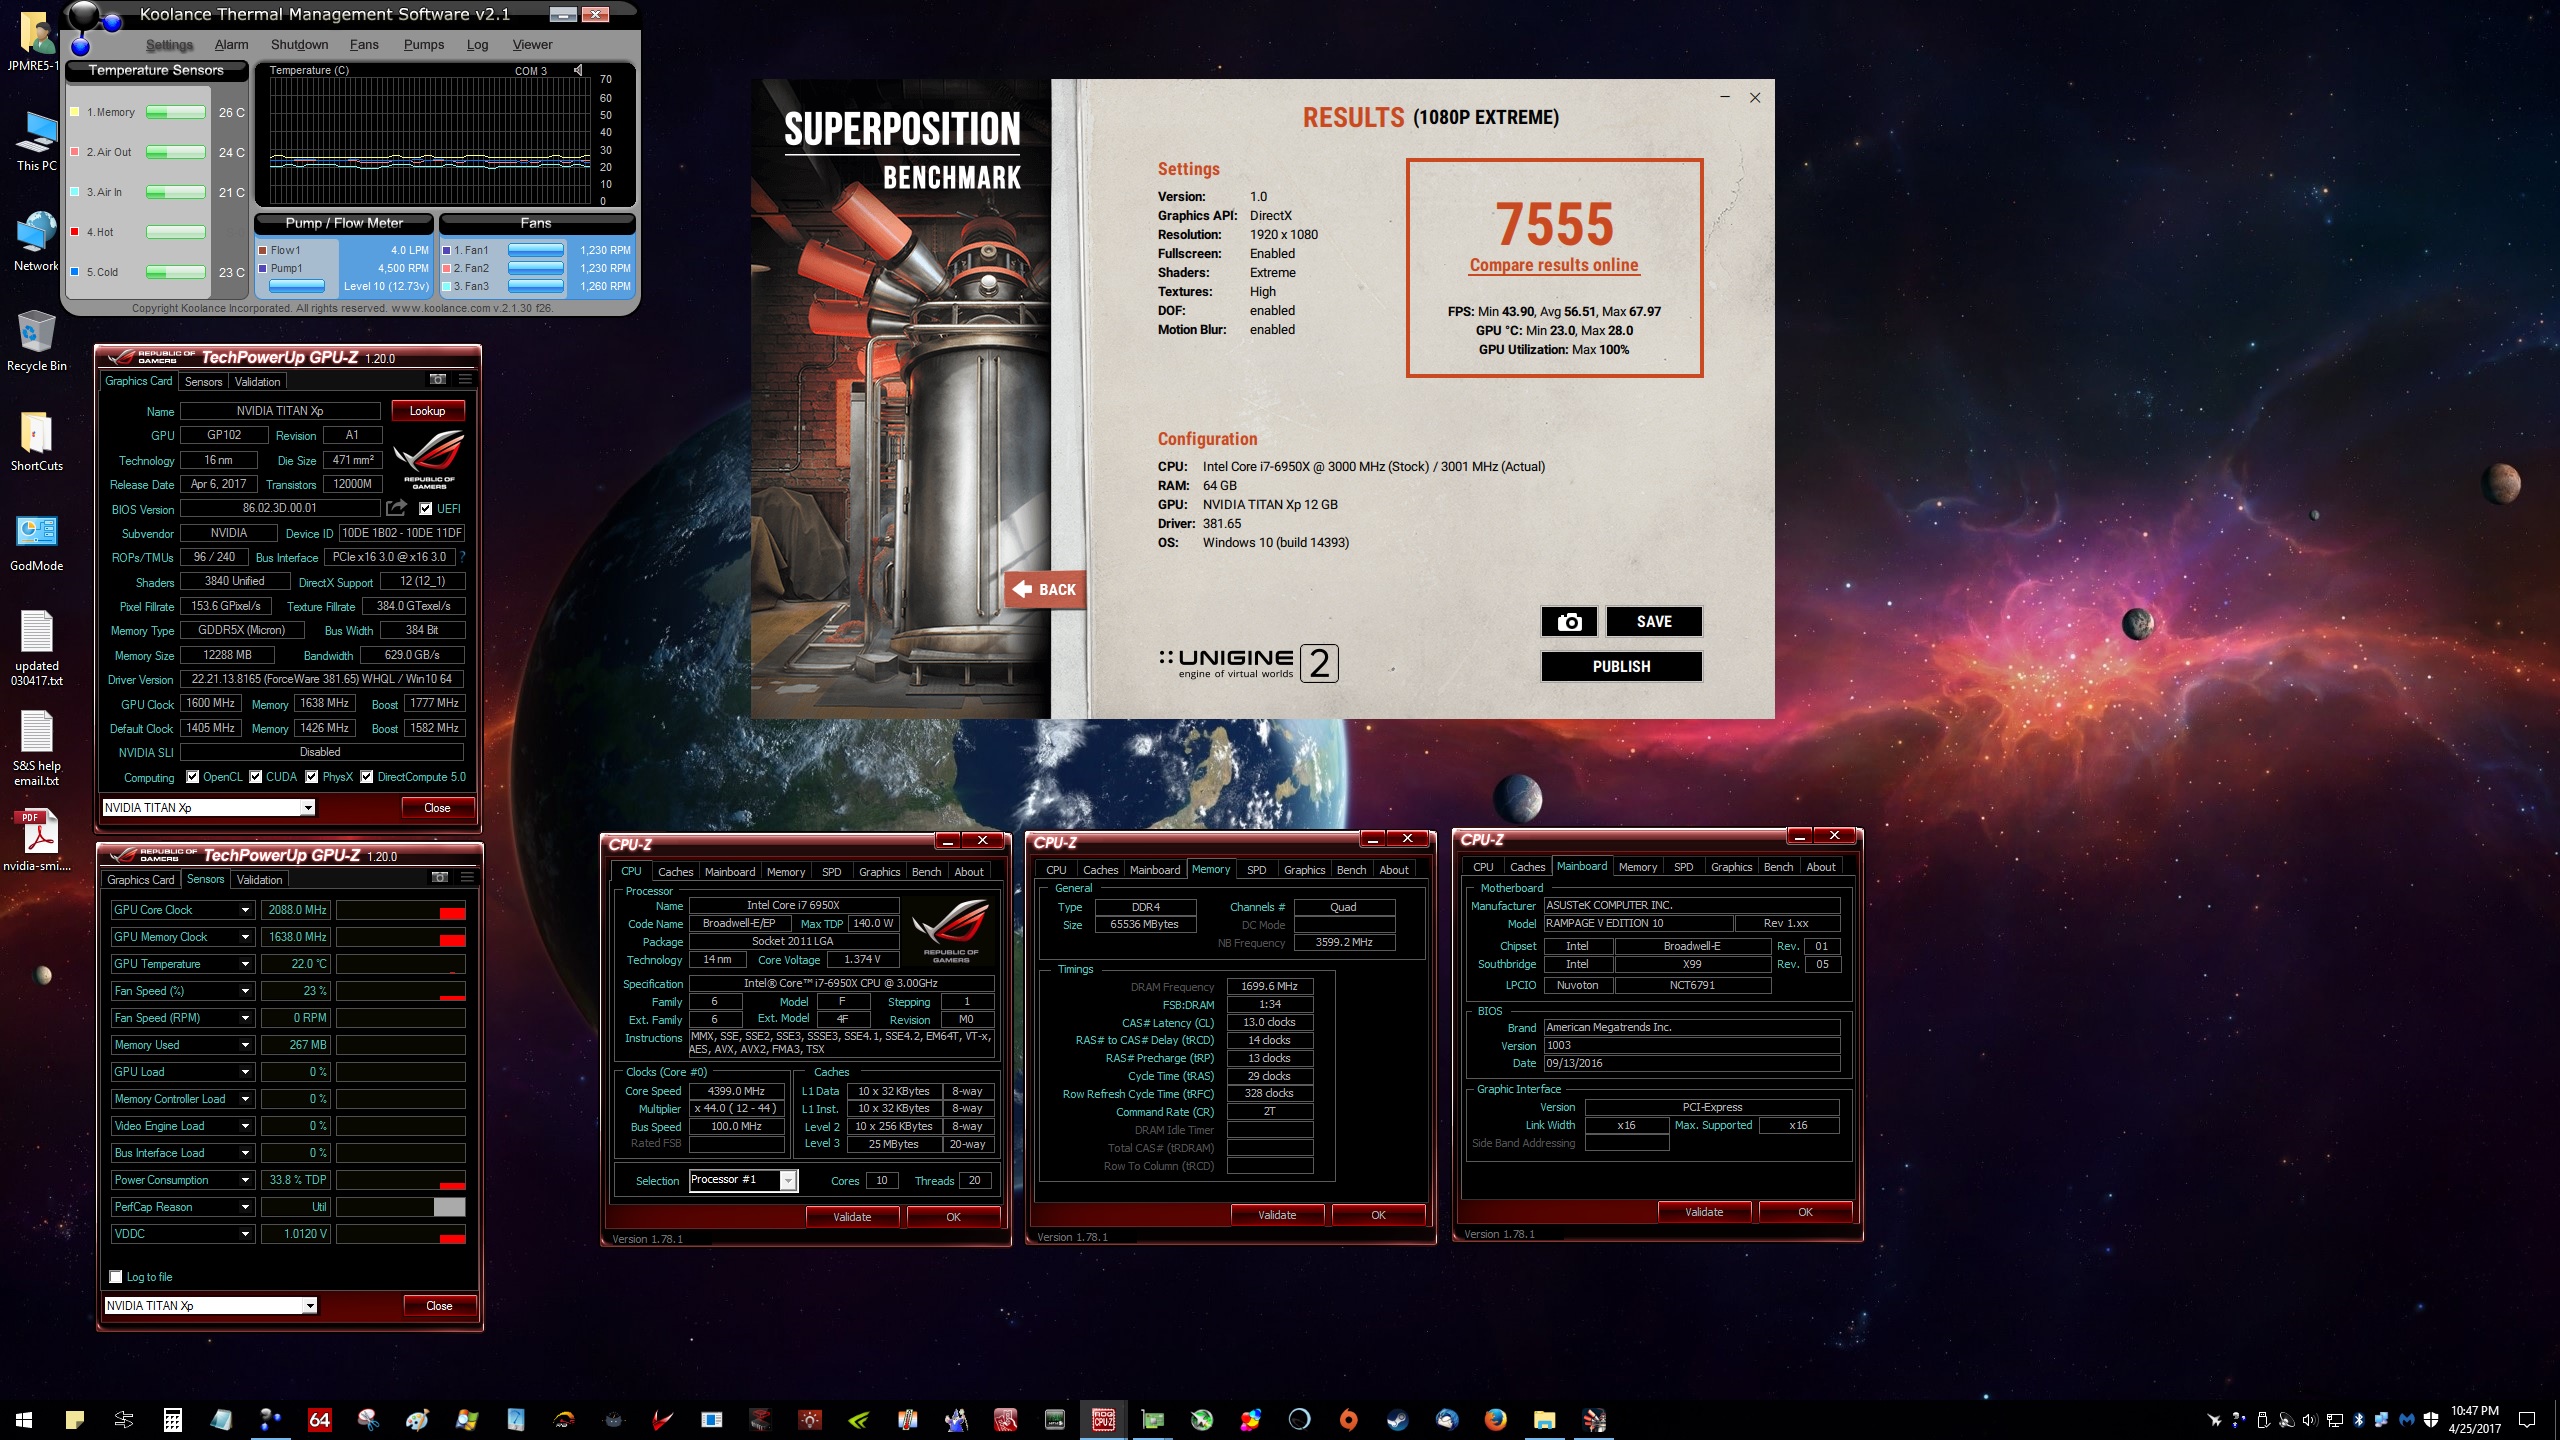Open the Pumps menu in Koolance
Image resolution: width=2560 pixels, height=1440 pixels.
pyautogui.click(x=424, y=44)
